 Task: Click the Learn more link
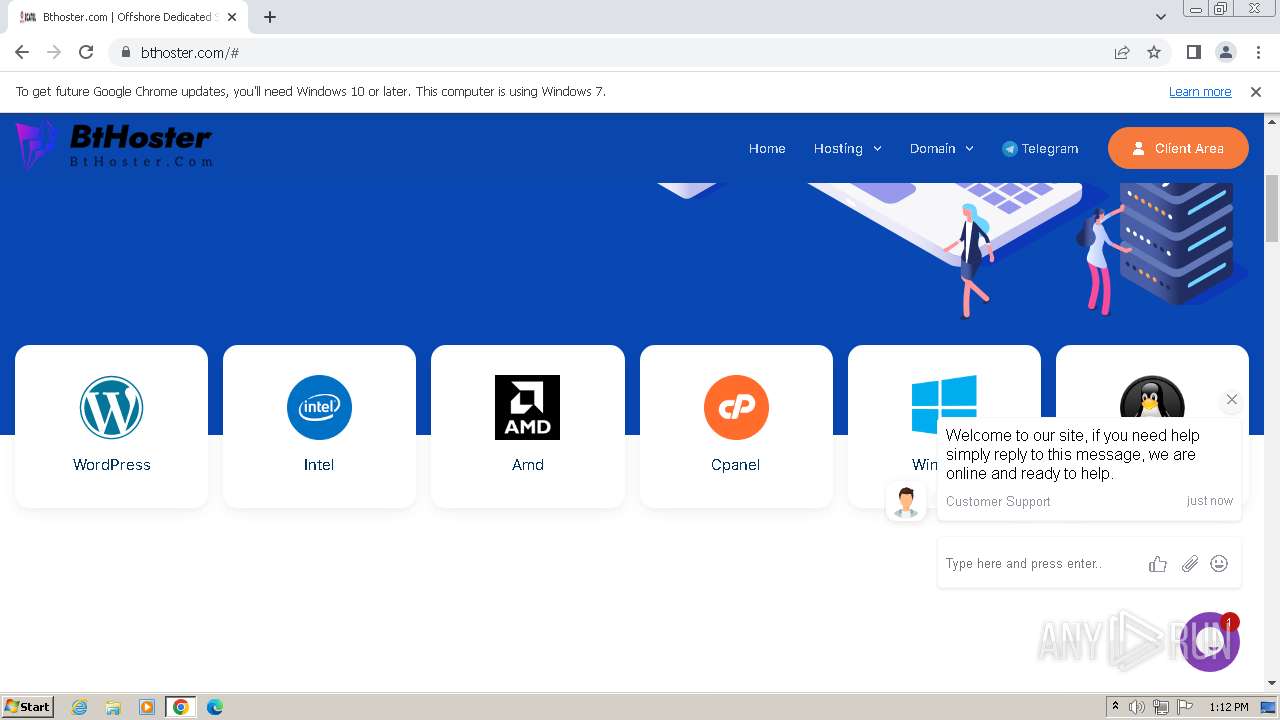pos(1200,91)
